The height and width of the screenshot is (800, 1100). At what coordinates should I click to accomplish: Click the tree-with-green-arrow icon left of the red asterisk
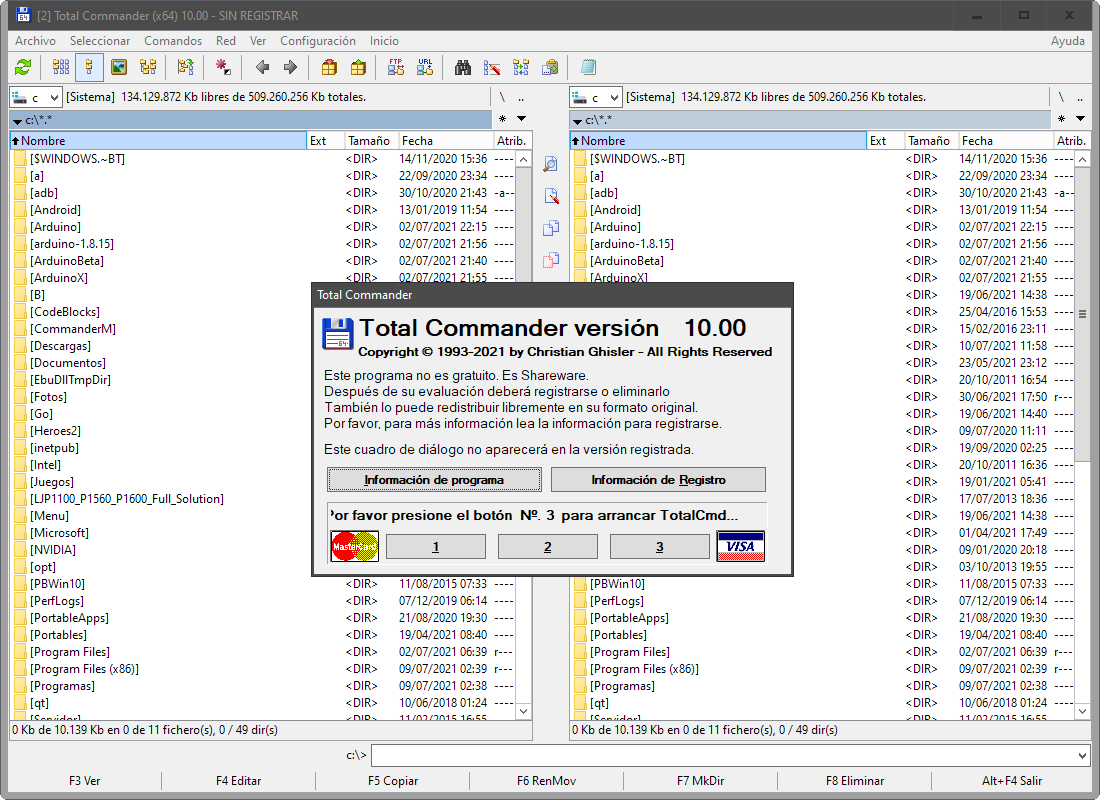(185, 67)
